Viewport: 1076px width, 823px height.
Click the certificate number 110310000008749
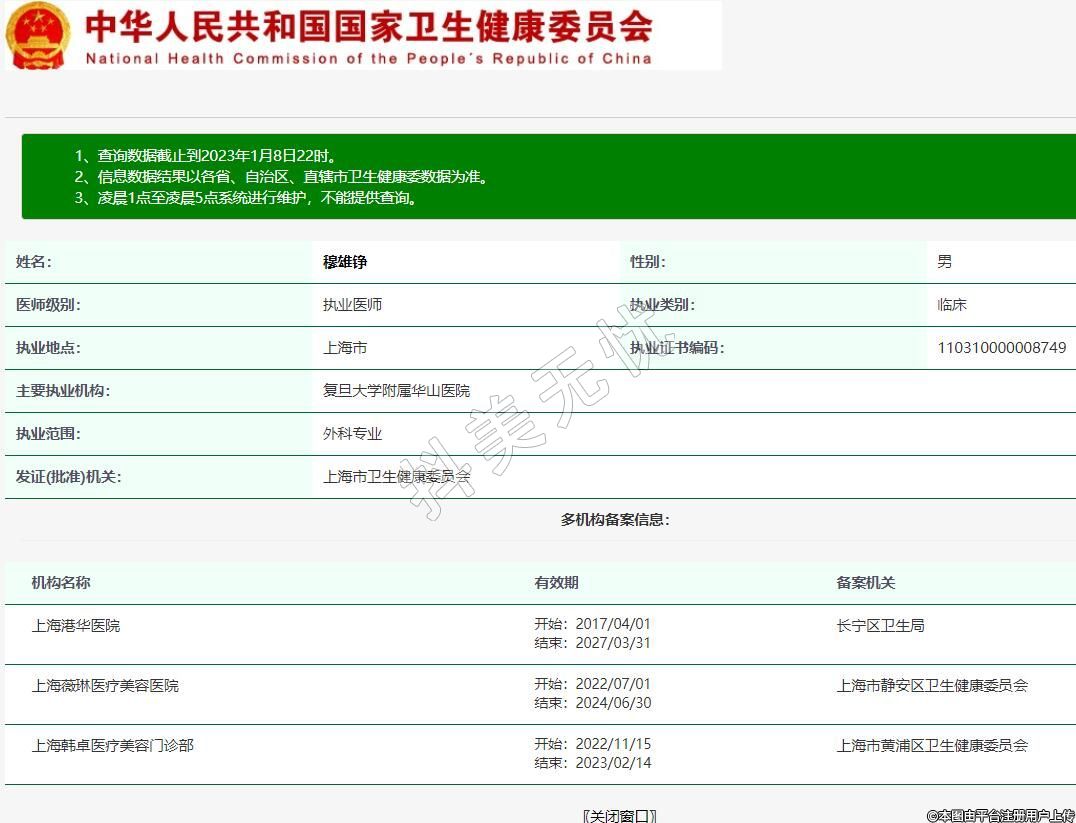click(1001, 348)
